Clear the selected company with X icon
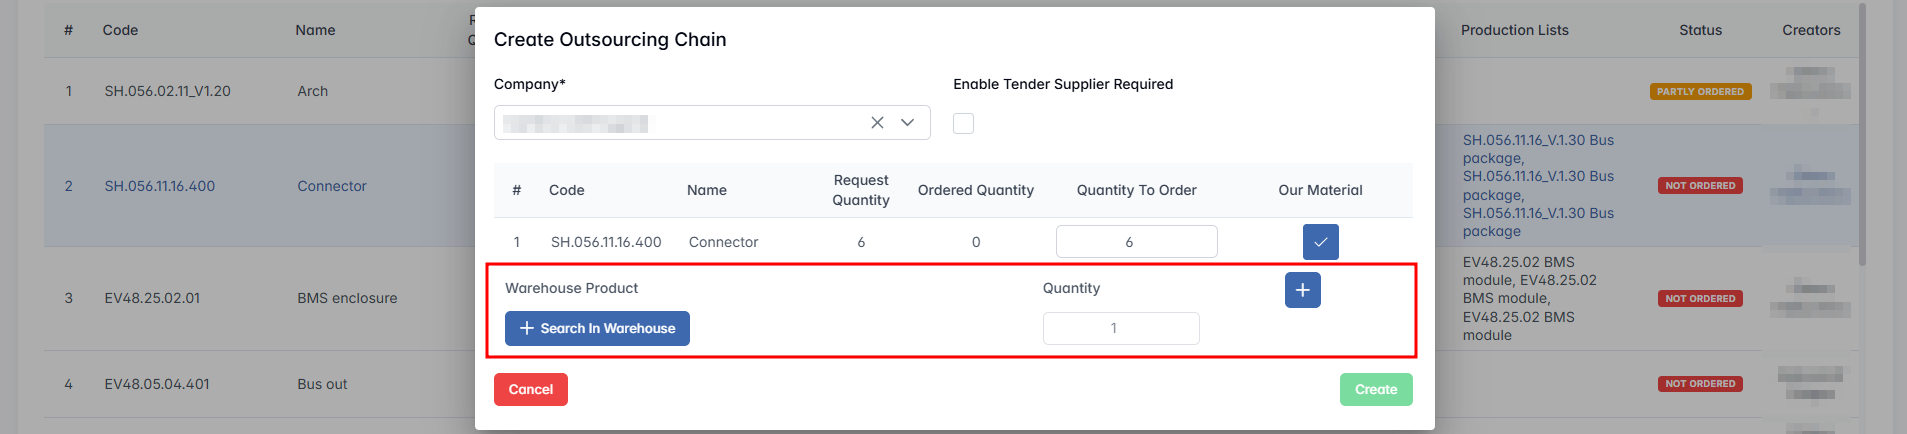Image resolution: width=1907 pixels, height=434 pixels. tap(877, 122)
